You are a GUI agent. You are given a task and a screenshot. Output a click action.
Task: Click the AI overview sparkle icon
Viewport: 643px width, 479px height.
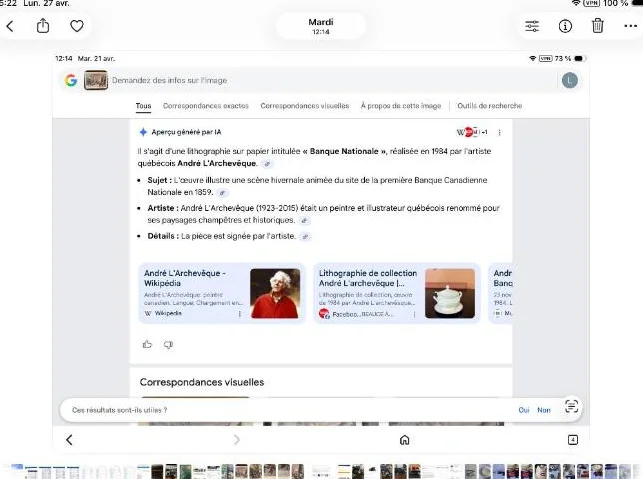(143, 132)
